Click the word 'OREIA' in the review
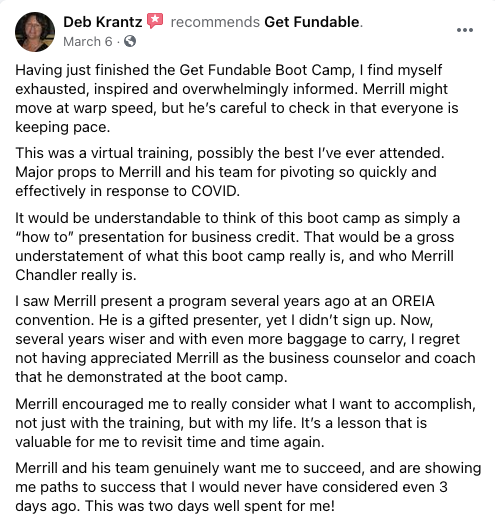495x523 pixels. click(x=413, y=301)
